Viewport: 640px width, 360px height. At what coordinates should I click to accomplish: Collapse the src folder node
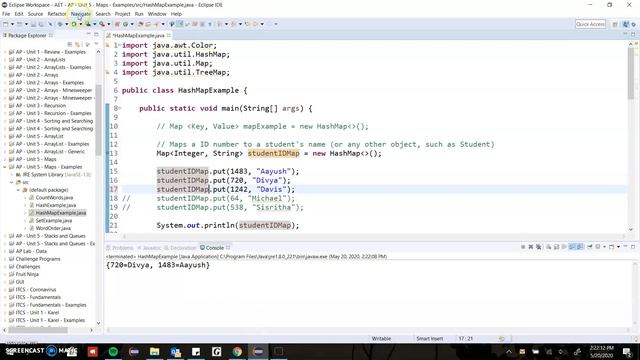(12, 182)
